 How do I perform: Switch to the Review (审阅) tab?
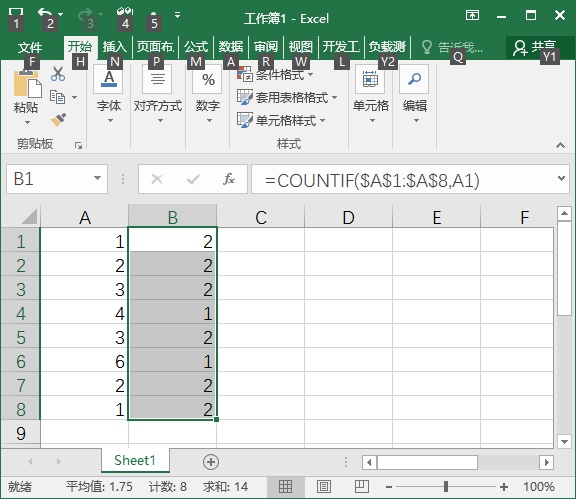tap(266, 47)
